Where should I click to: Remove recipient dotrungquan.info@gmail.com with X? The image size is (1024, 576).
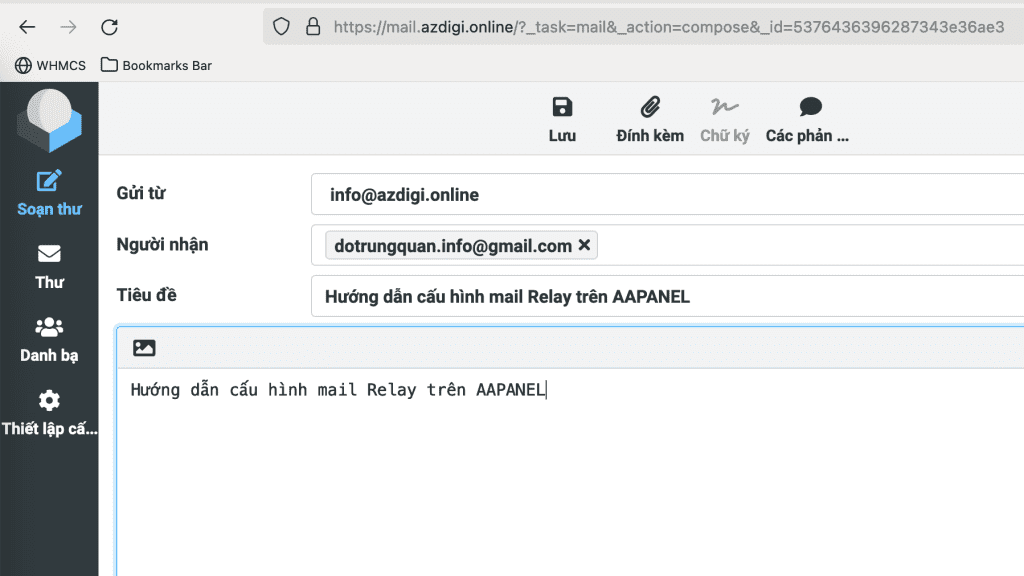tap(585, 245)
